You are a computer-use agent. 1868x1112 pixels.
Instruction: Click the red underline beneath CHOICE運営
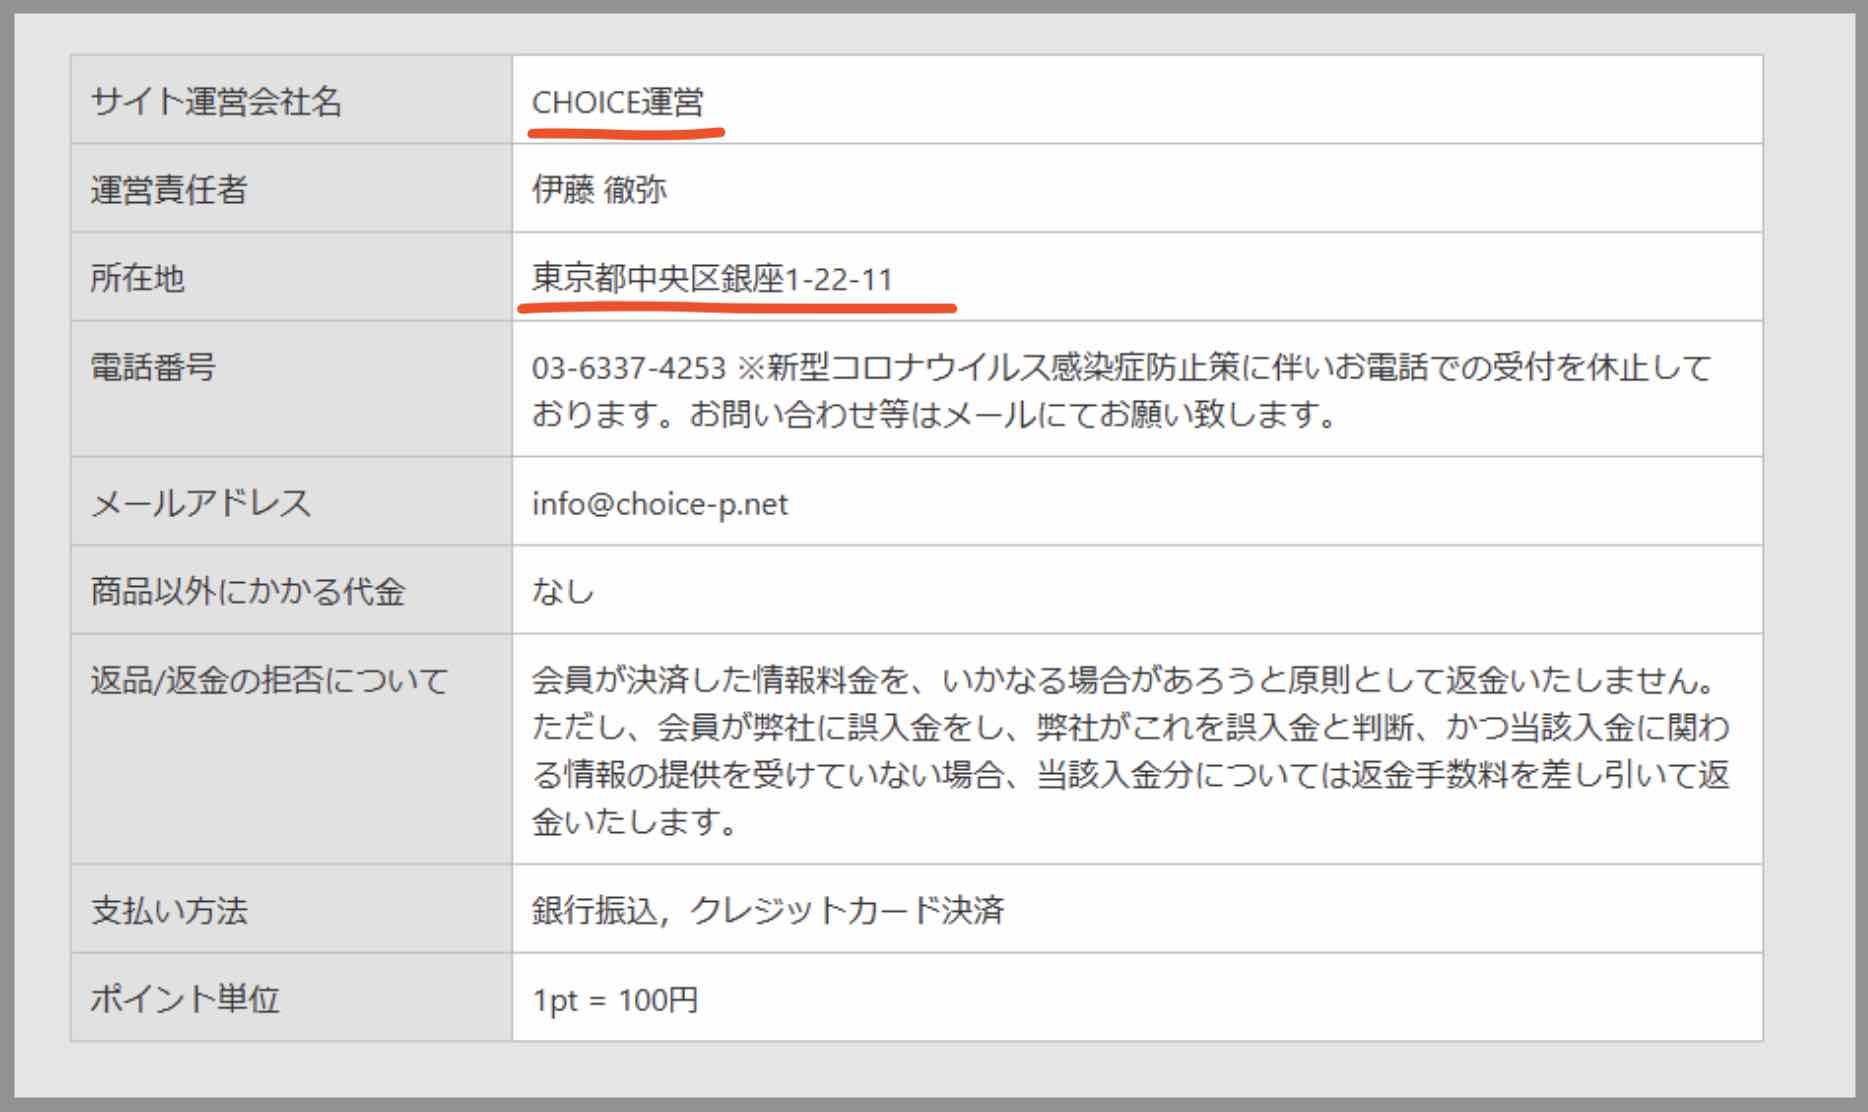(x=625, y=130)
